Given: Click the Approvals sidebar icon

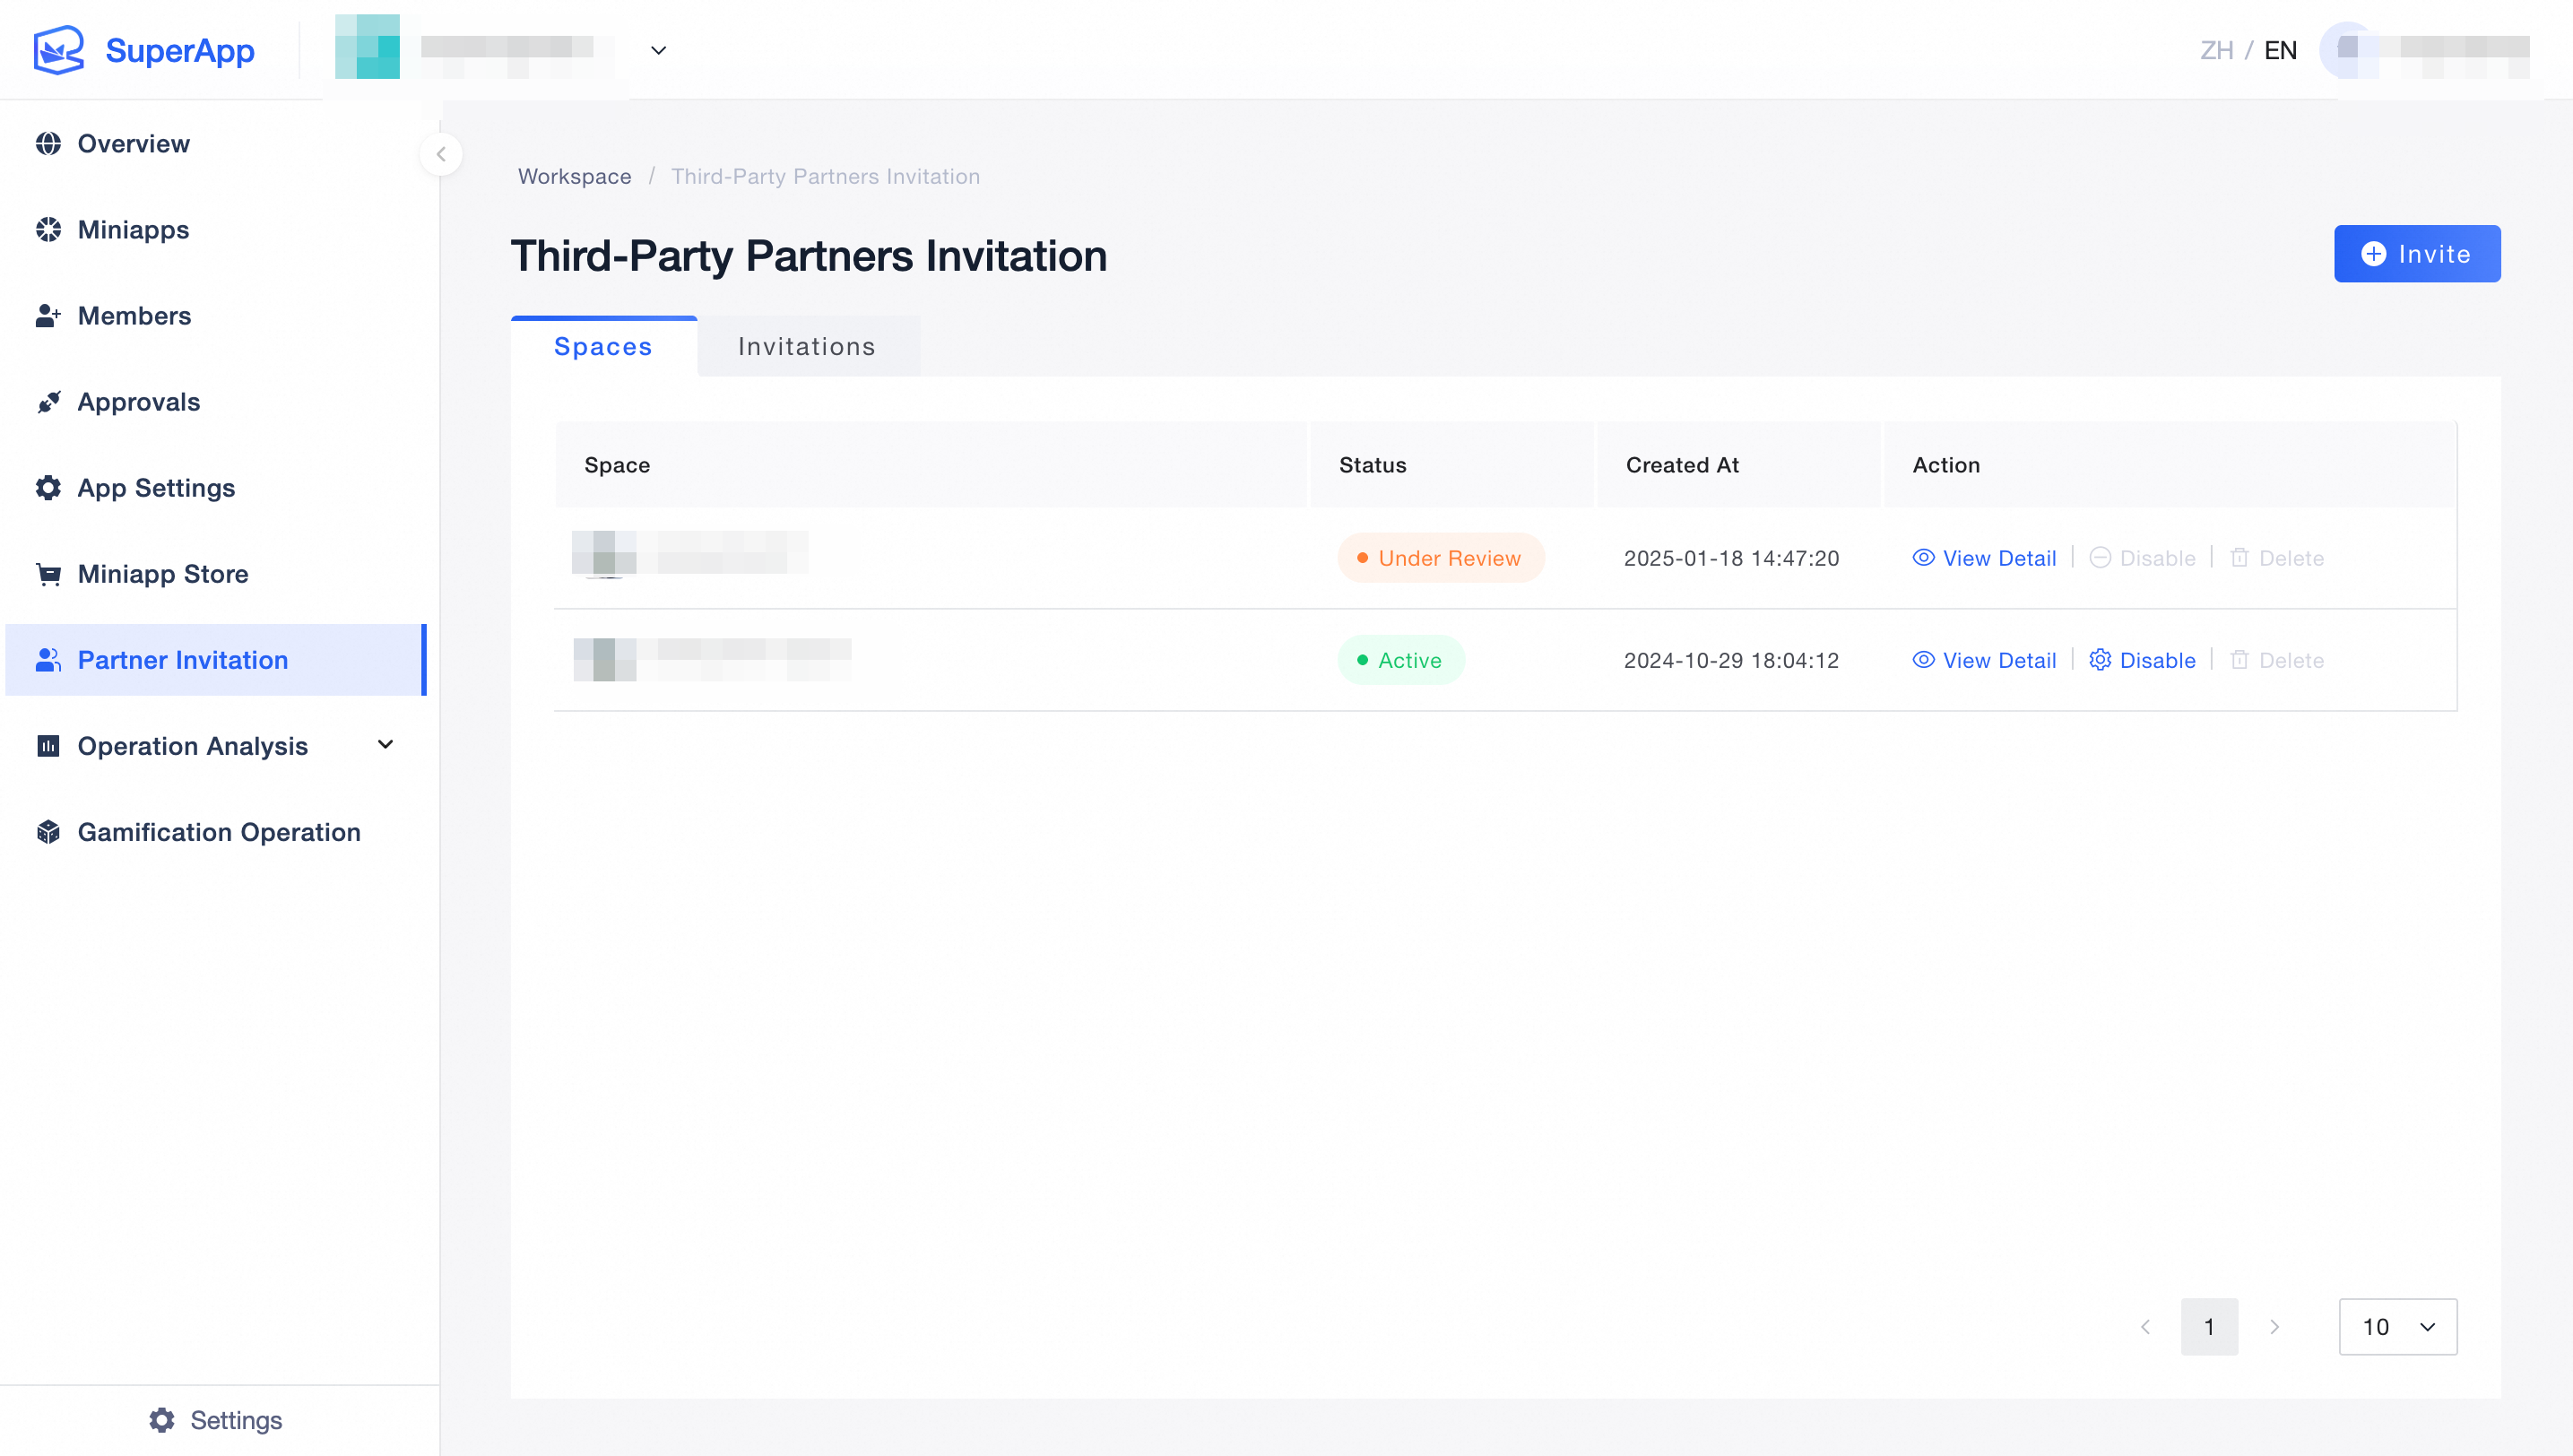Looking at the screenshot, I should pos(48,402).
